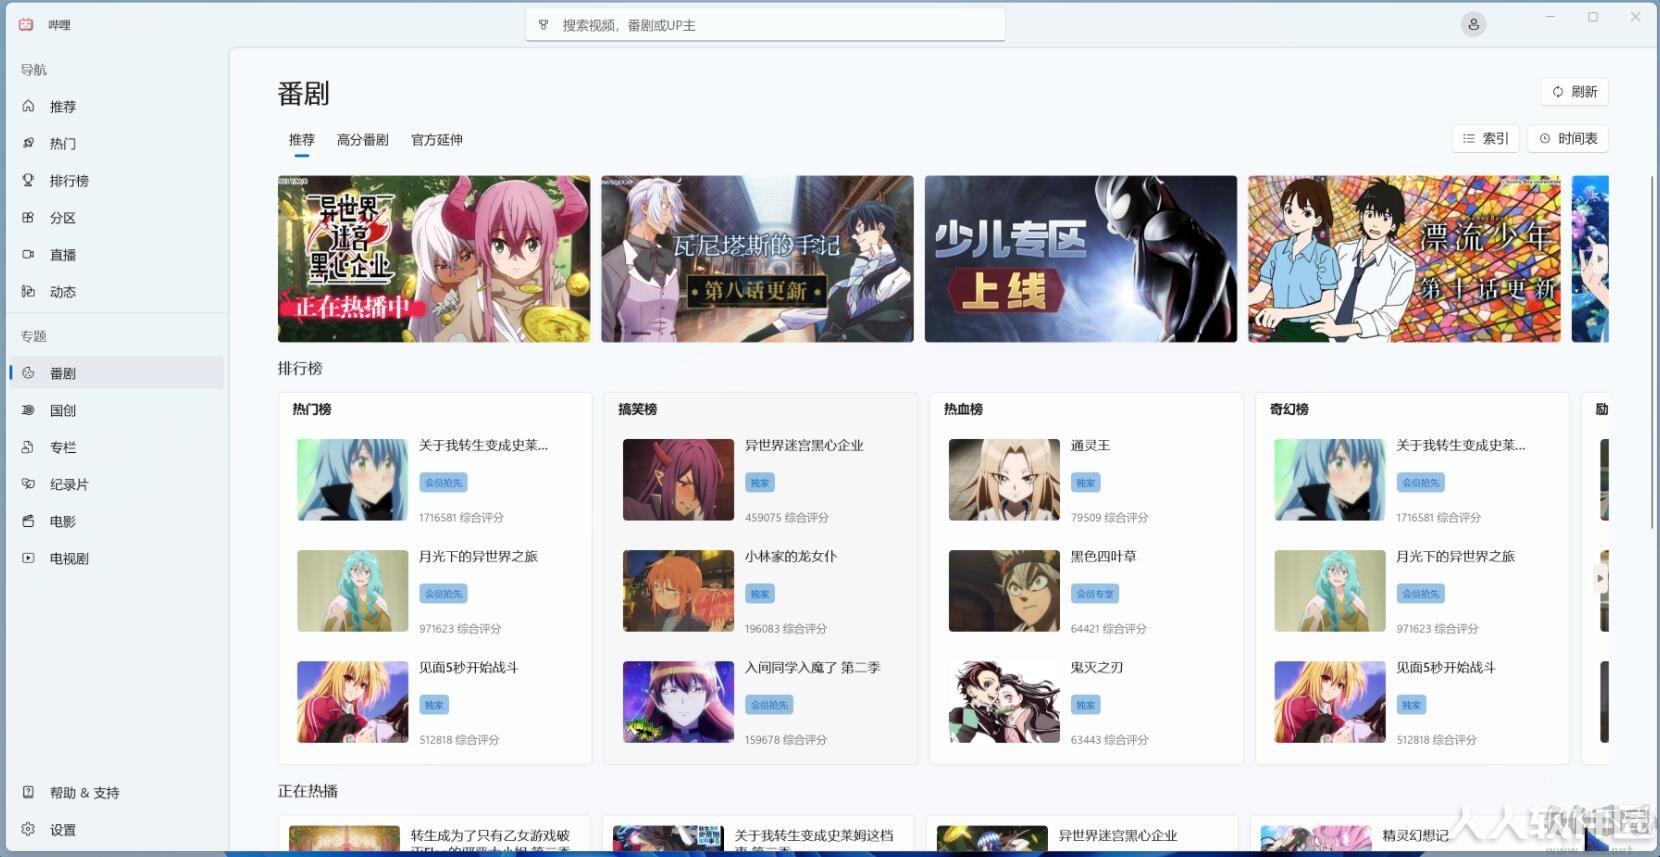
Task: Open 黑色四叶草 thumbnail in 热血榜
Action: 1004,591
